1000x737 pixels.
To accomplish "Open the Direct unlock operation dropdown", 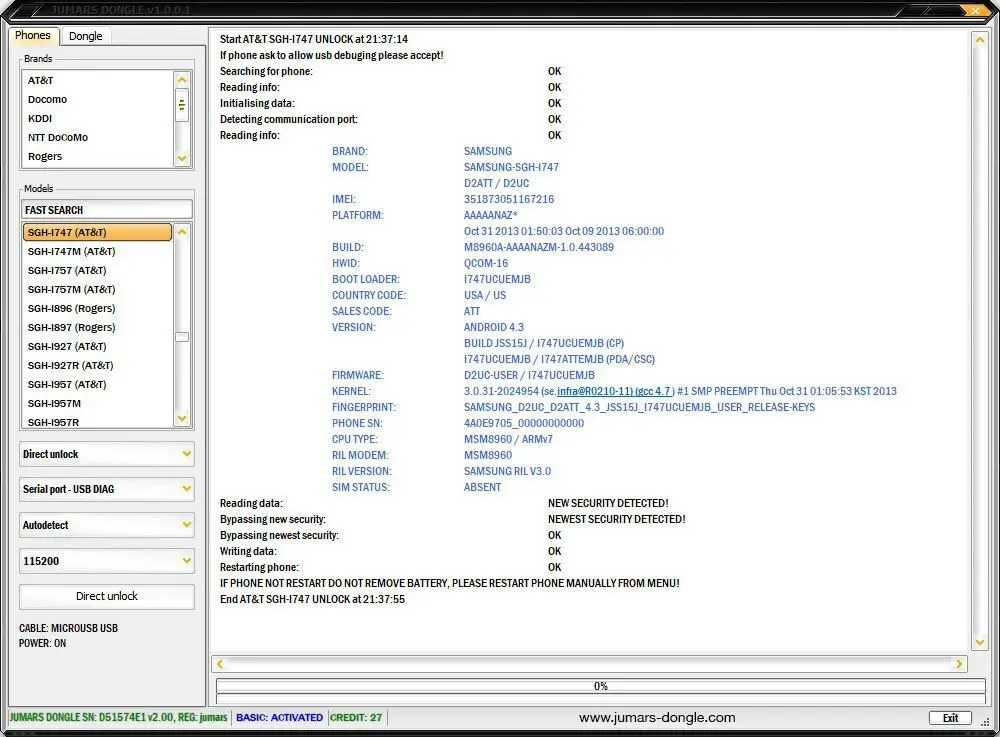I will [x=107, y=454].
